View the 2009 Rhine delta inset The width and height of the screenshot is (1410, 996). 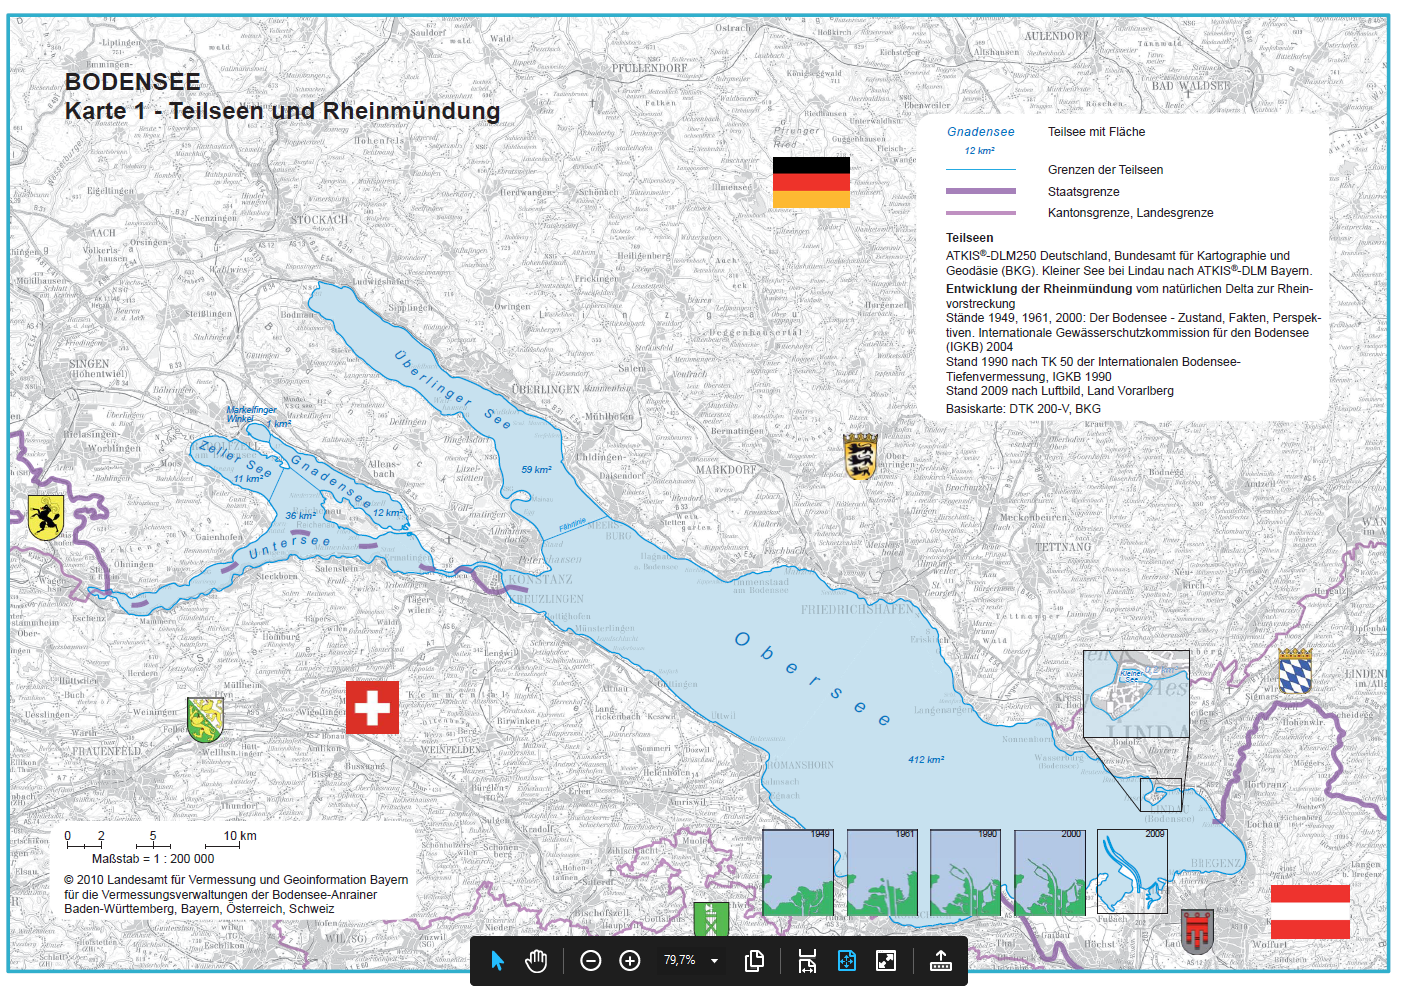(1131, 872)
